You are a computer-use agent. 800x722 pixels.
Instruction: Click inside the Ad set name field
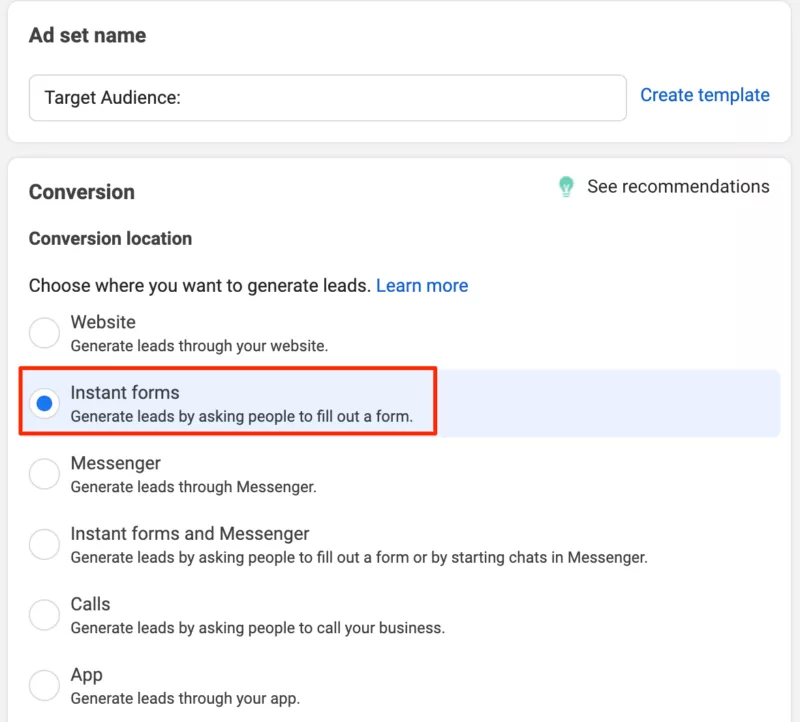click(327, 97)
